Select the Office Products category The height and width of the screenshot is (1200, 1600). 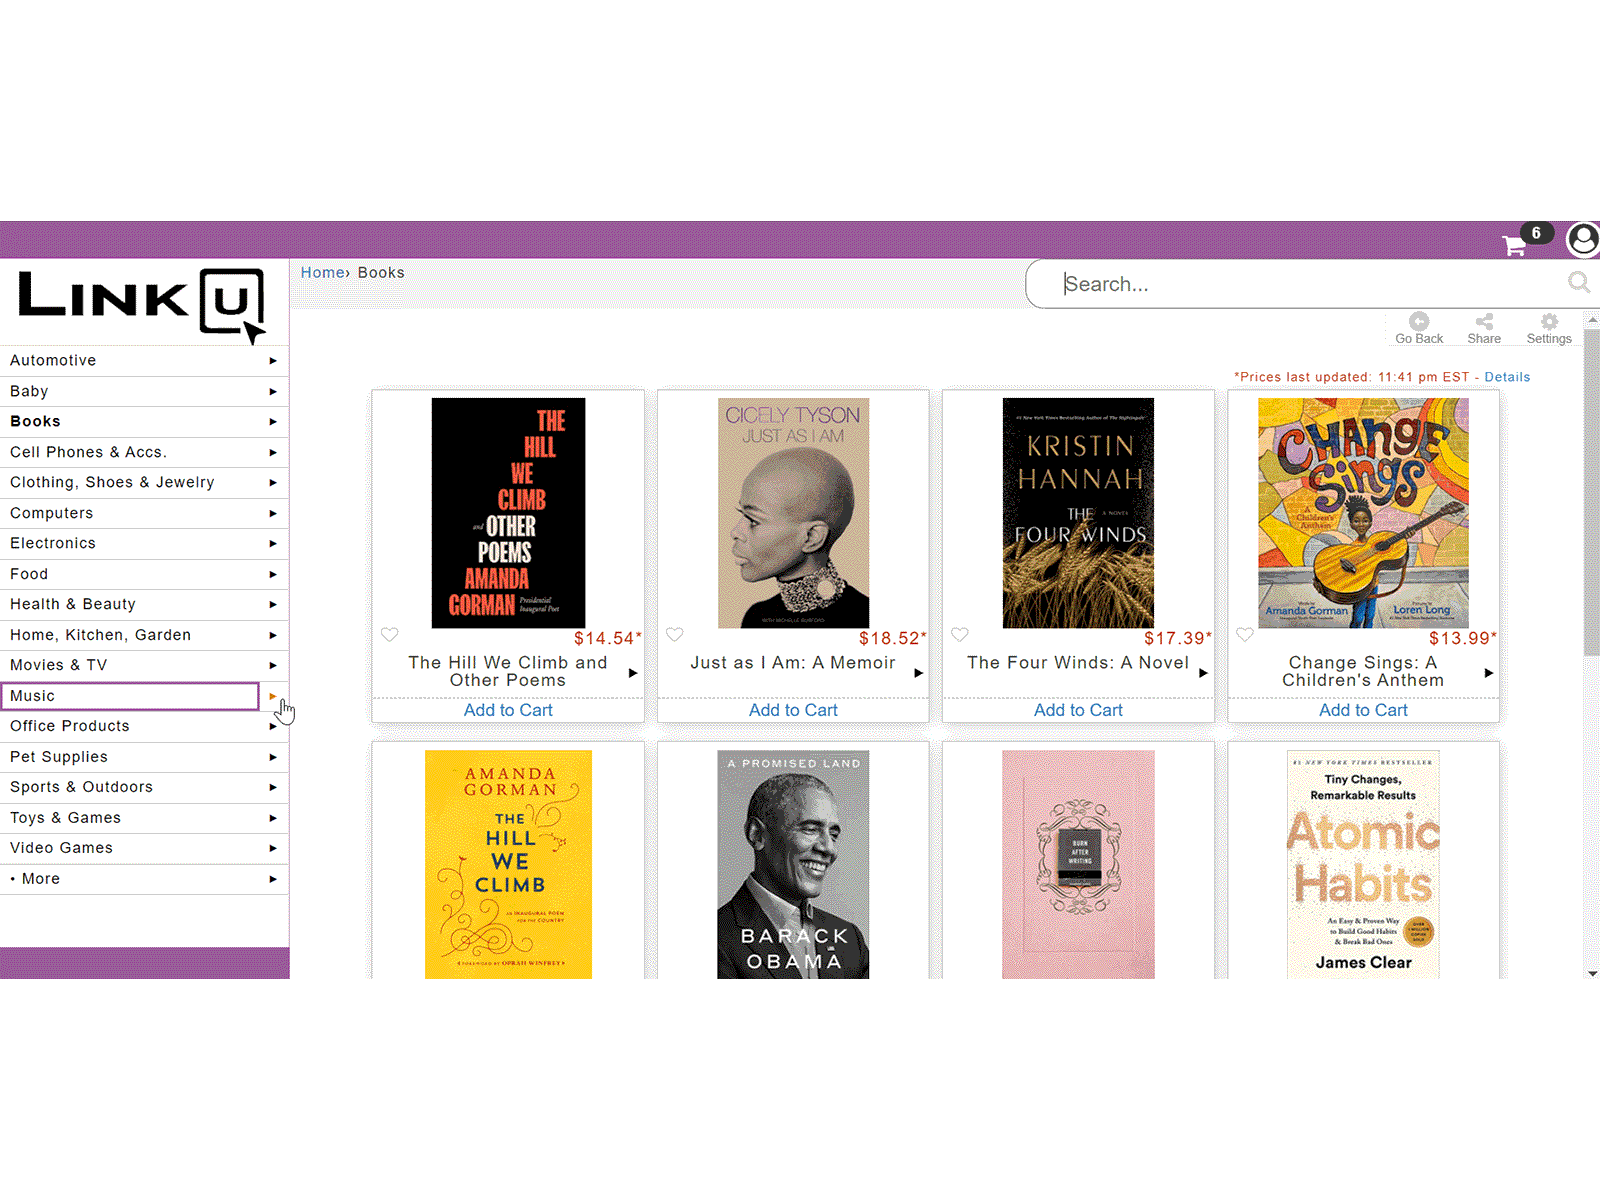70,726
